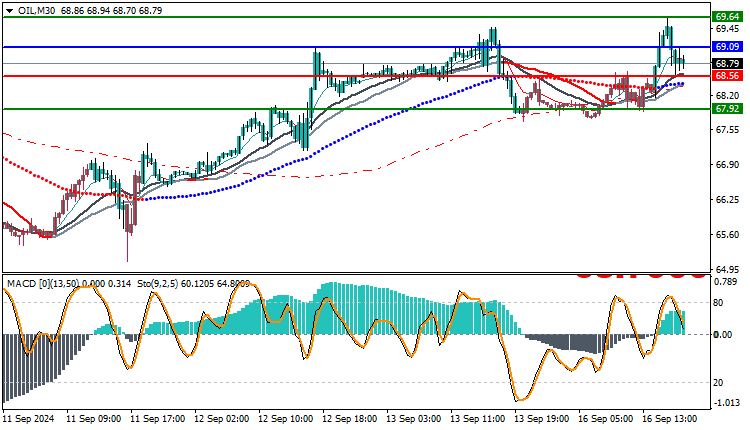Select the indicator scale value 20
The image size is (750, 430).
(718, 383)
